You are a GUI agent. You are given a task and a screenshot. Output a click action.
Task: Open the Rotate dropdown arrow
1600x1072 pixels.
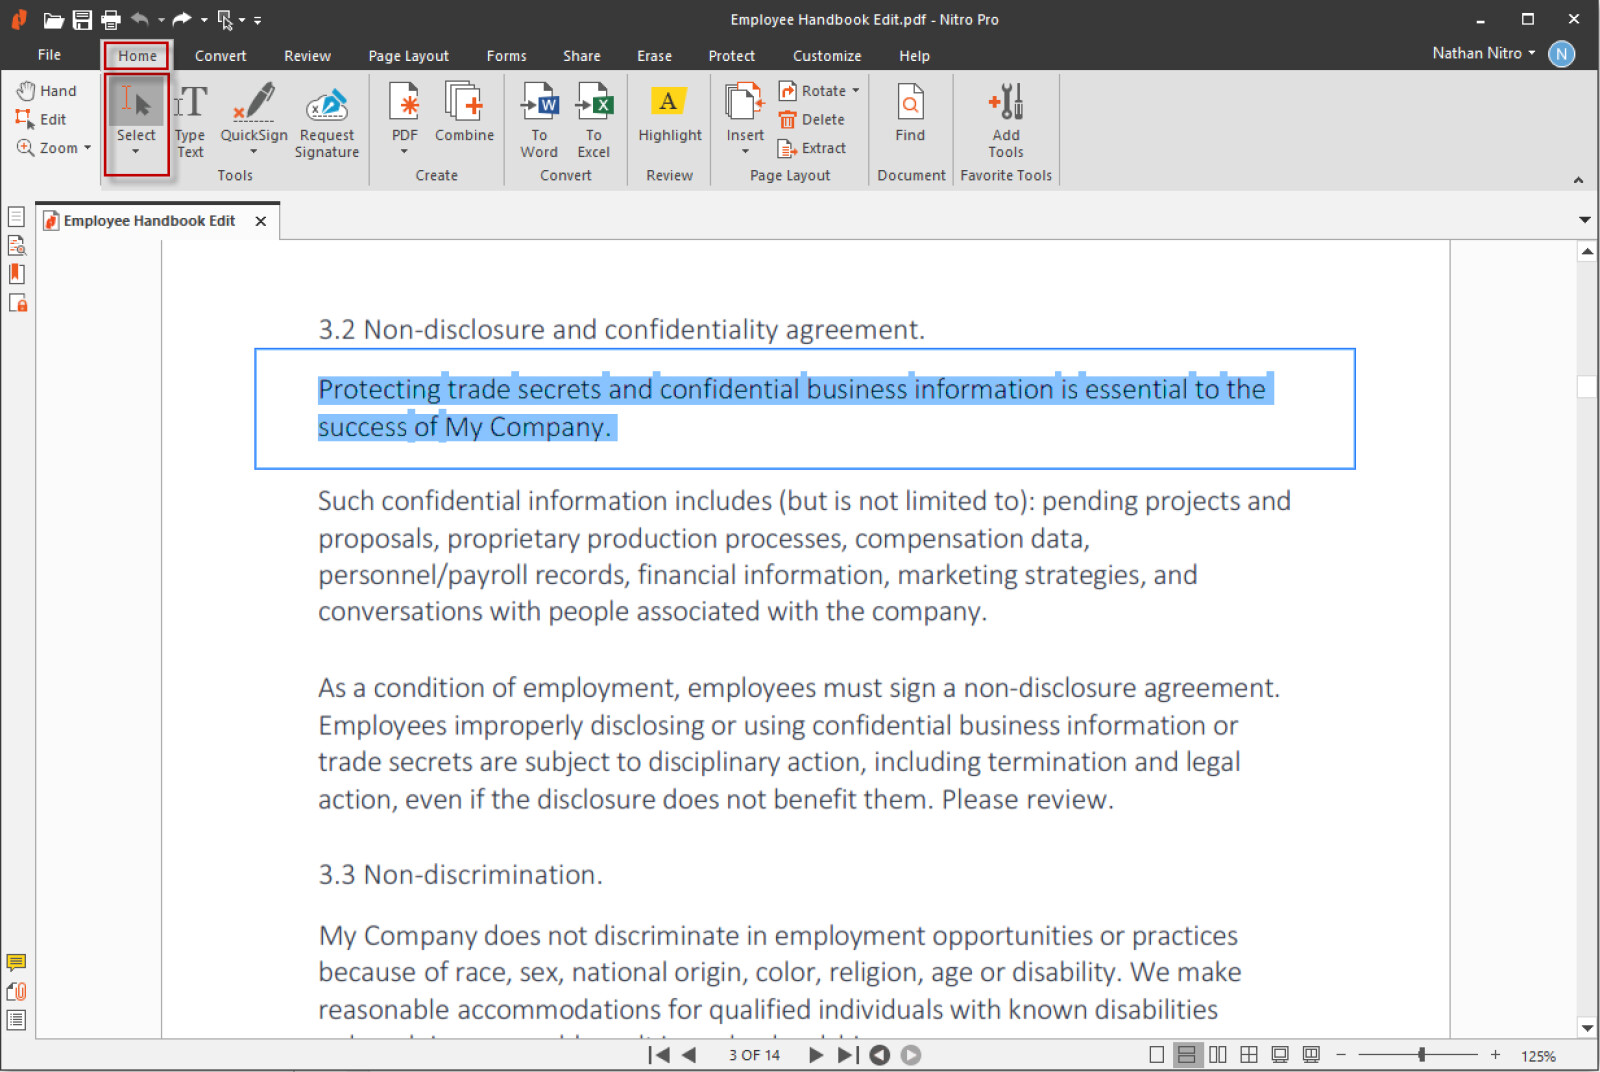pyautogui.click(x=856, y=91)
